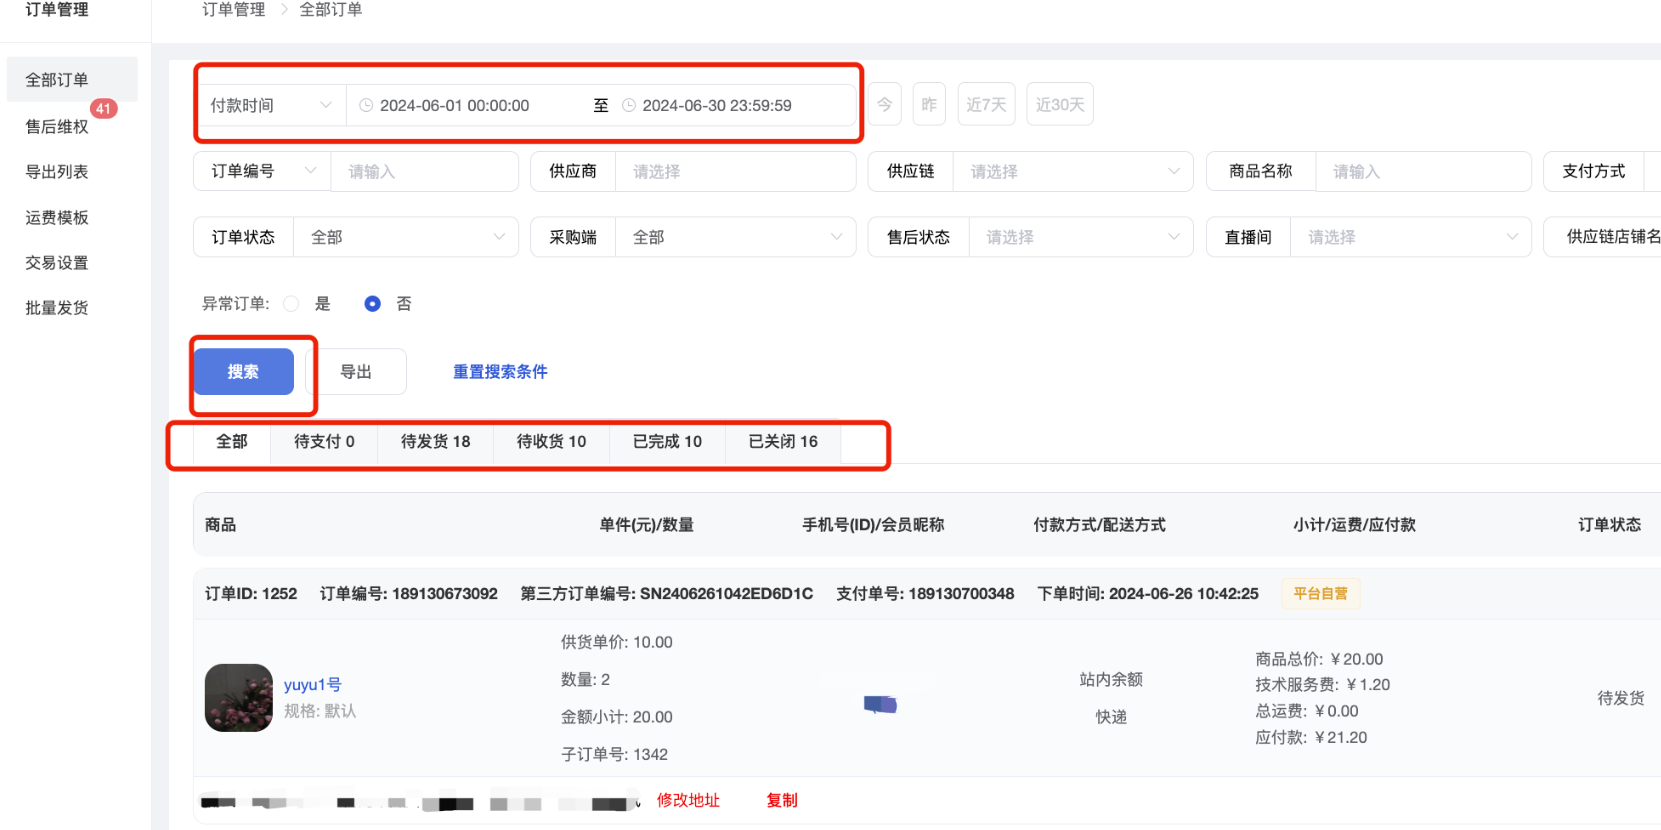Click the 重置搜索条件 link
Screen dimensions: 1661x830
tap(500, 372)
